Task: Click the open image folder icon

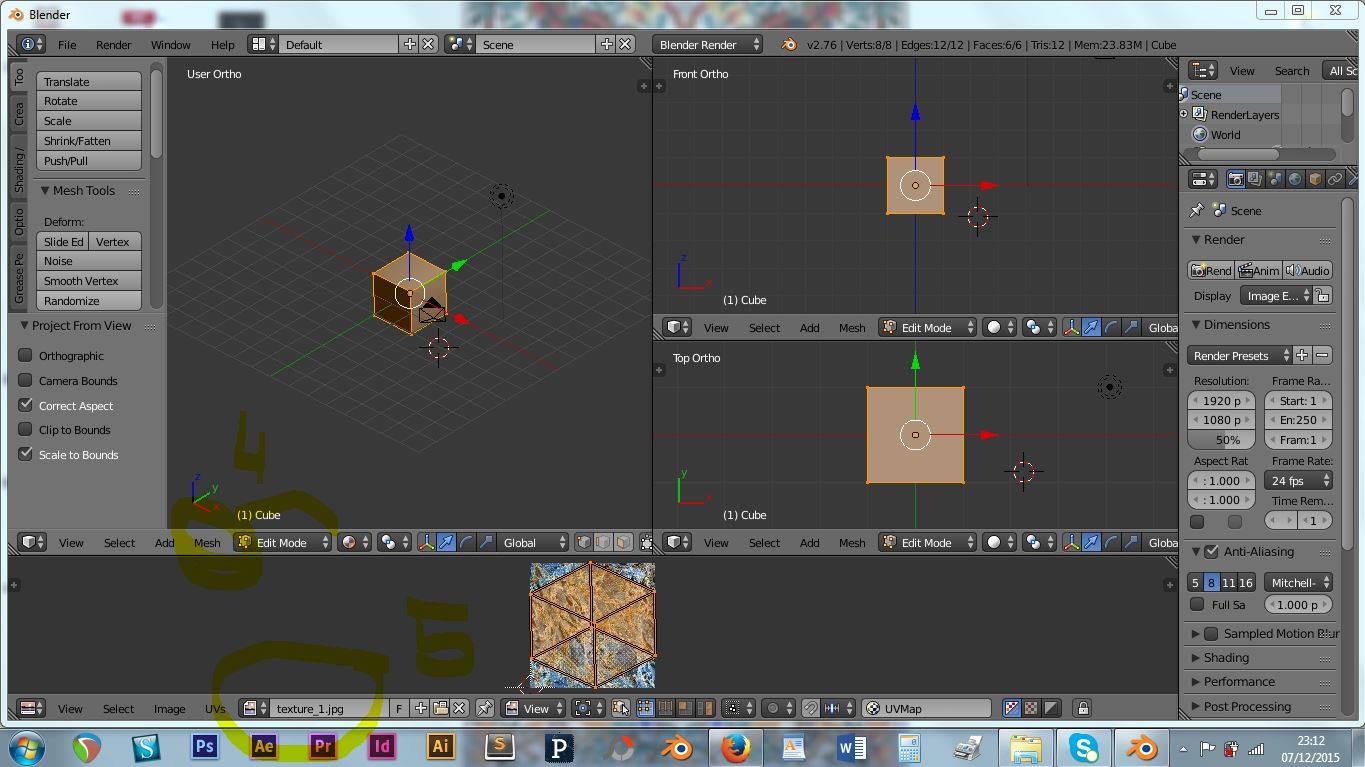Action: (440, 708)
